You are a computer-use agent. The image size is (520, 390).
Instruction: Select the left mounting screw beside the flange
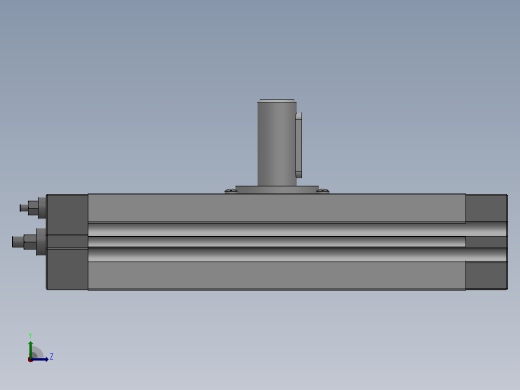231,191
